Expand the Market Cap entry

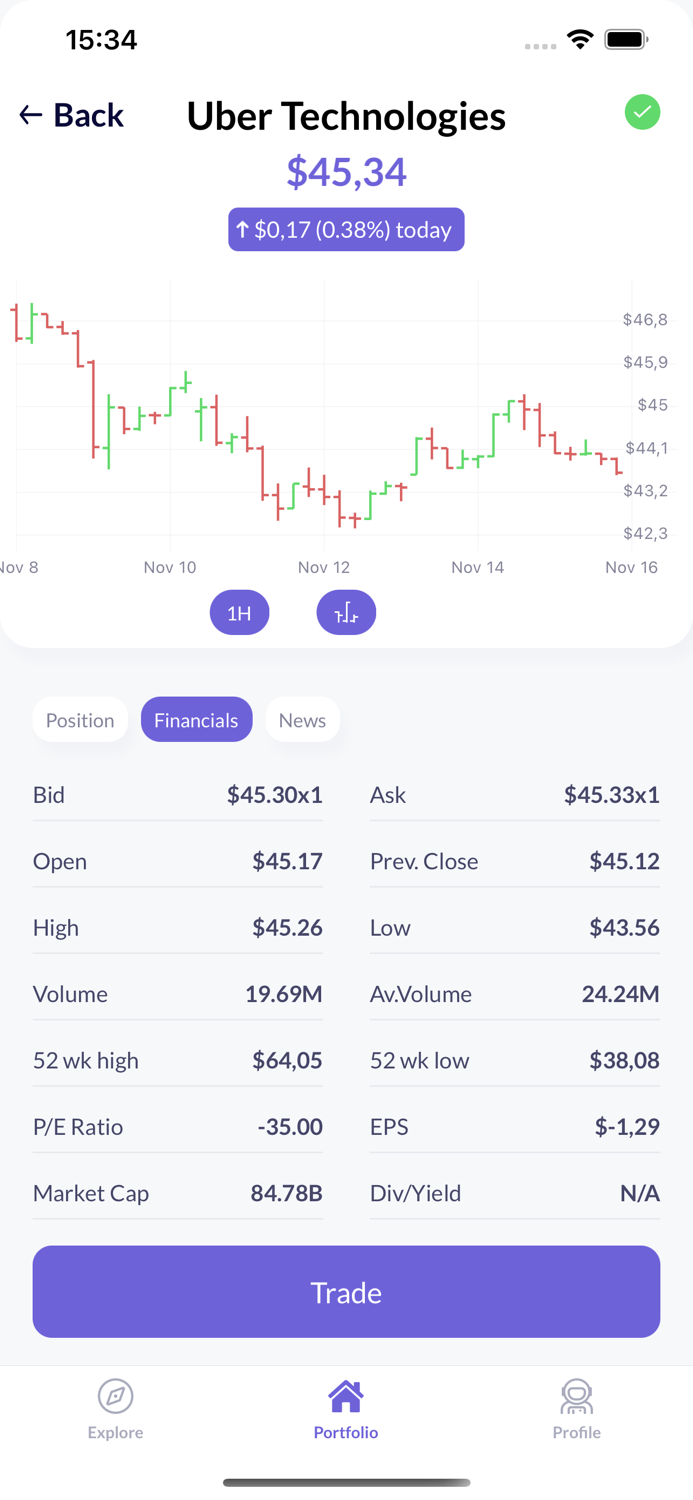coord(178,1193)
